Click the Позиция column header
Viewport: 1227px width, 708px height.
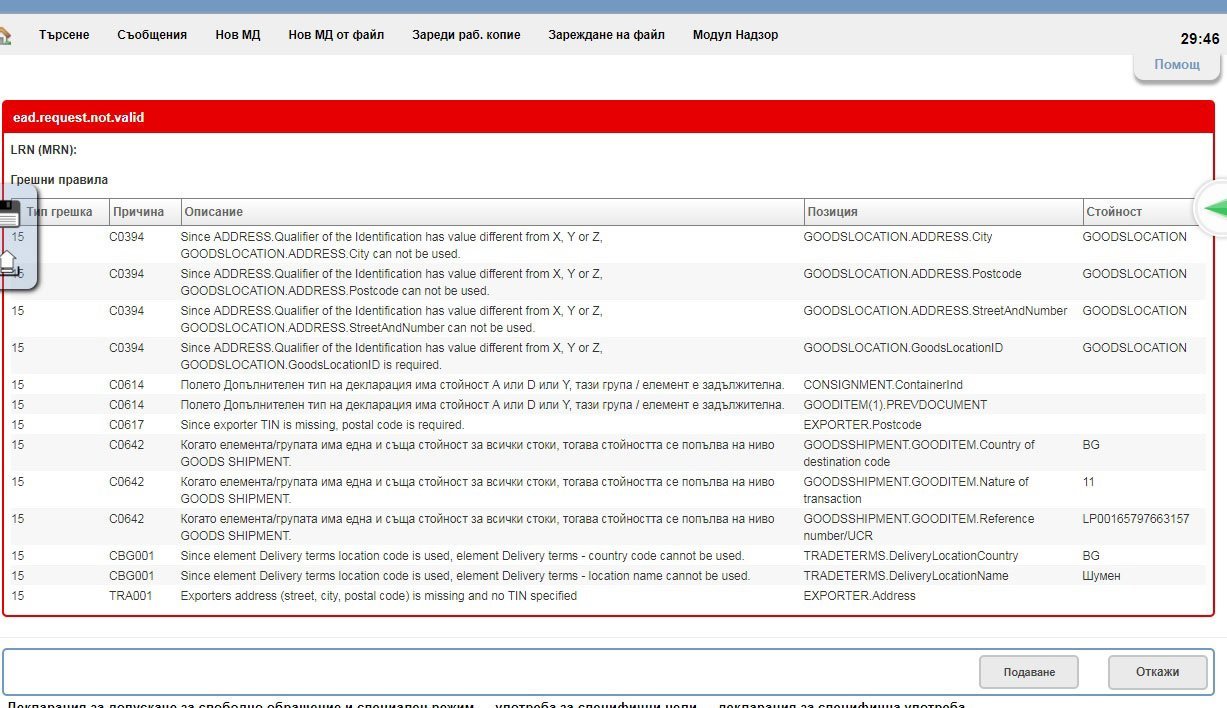point(833,212)
